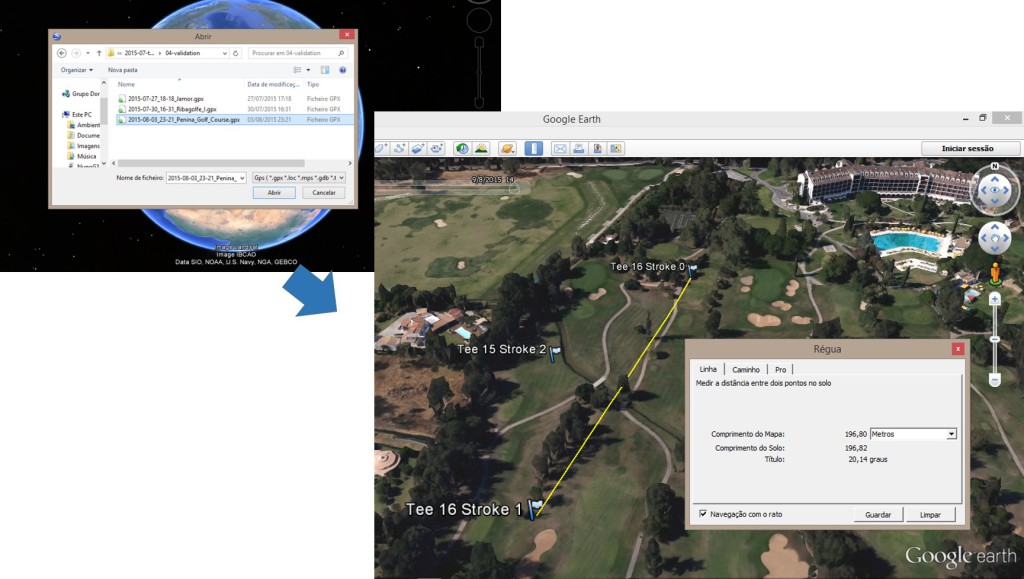Open the Gps file type dropdown

(x=341, y=178)
